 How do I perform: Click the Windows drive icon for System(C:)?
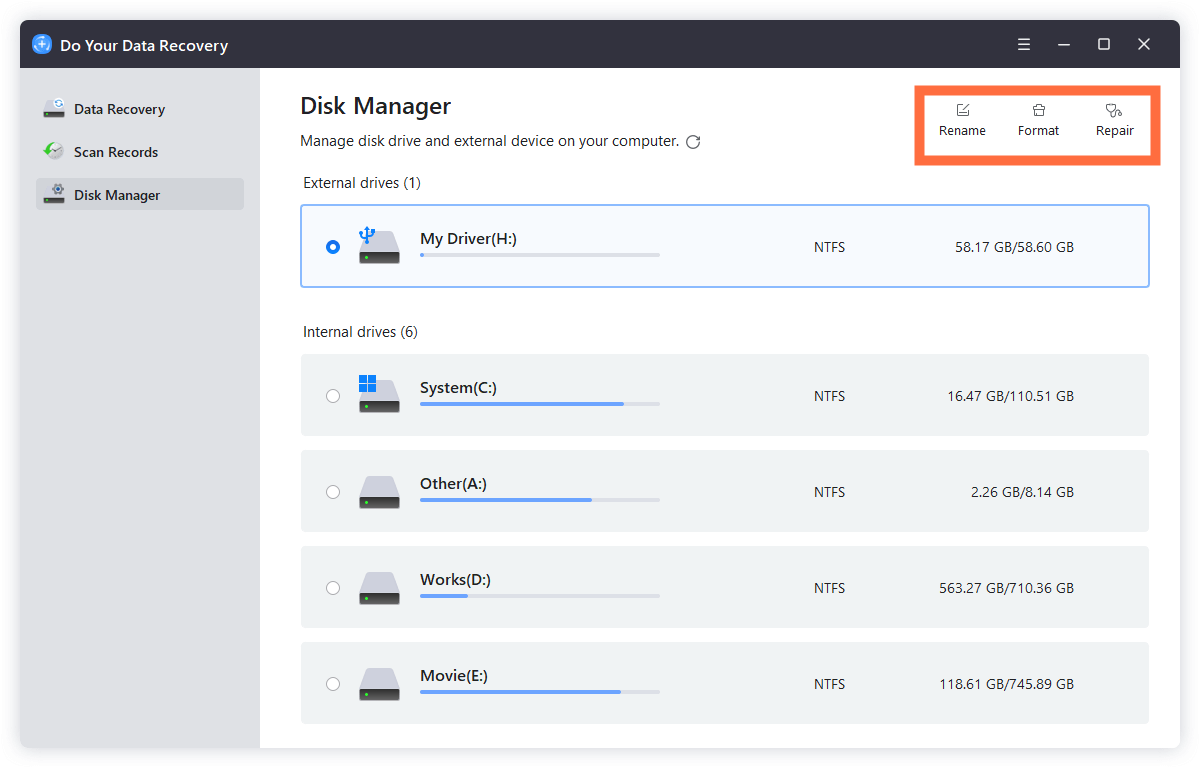tap(379, 395)
